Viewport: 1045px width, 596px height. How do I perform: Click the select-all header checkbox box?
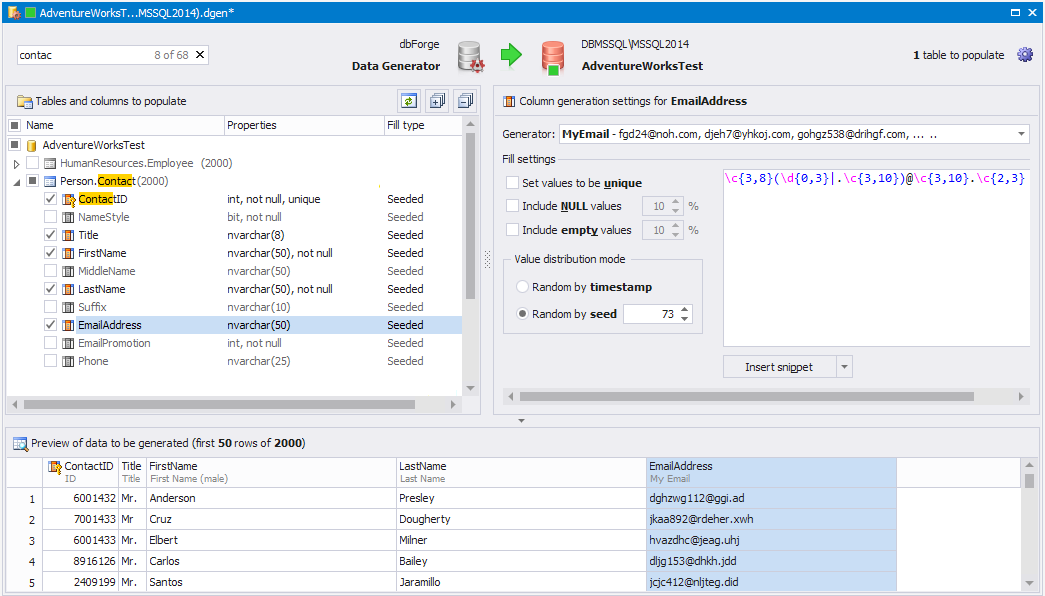[x=15, y=125]
